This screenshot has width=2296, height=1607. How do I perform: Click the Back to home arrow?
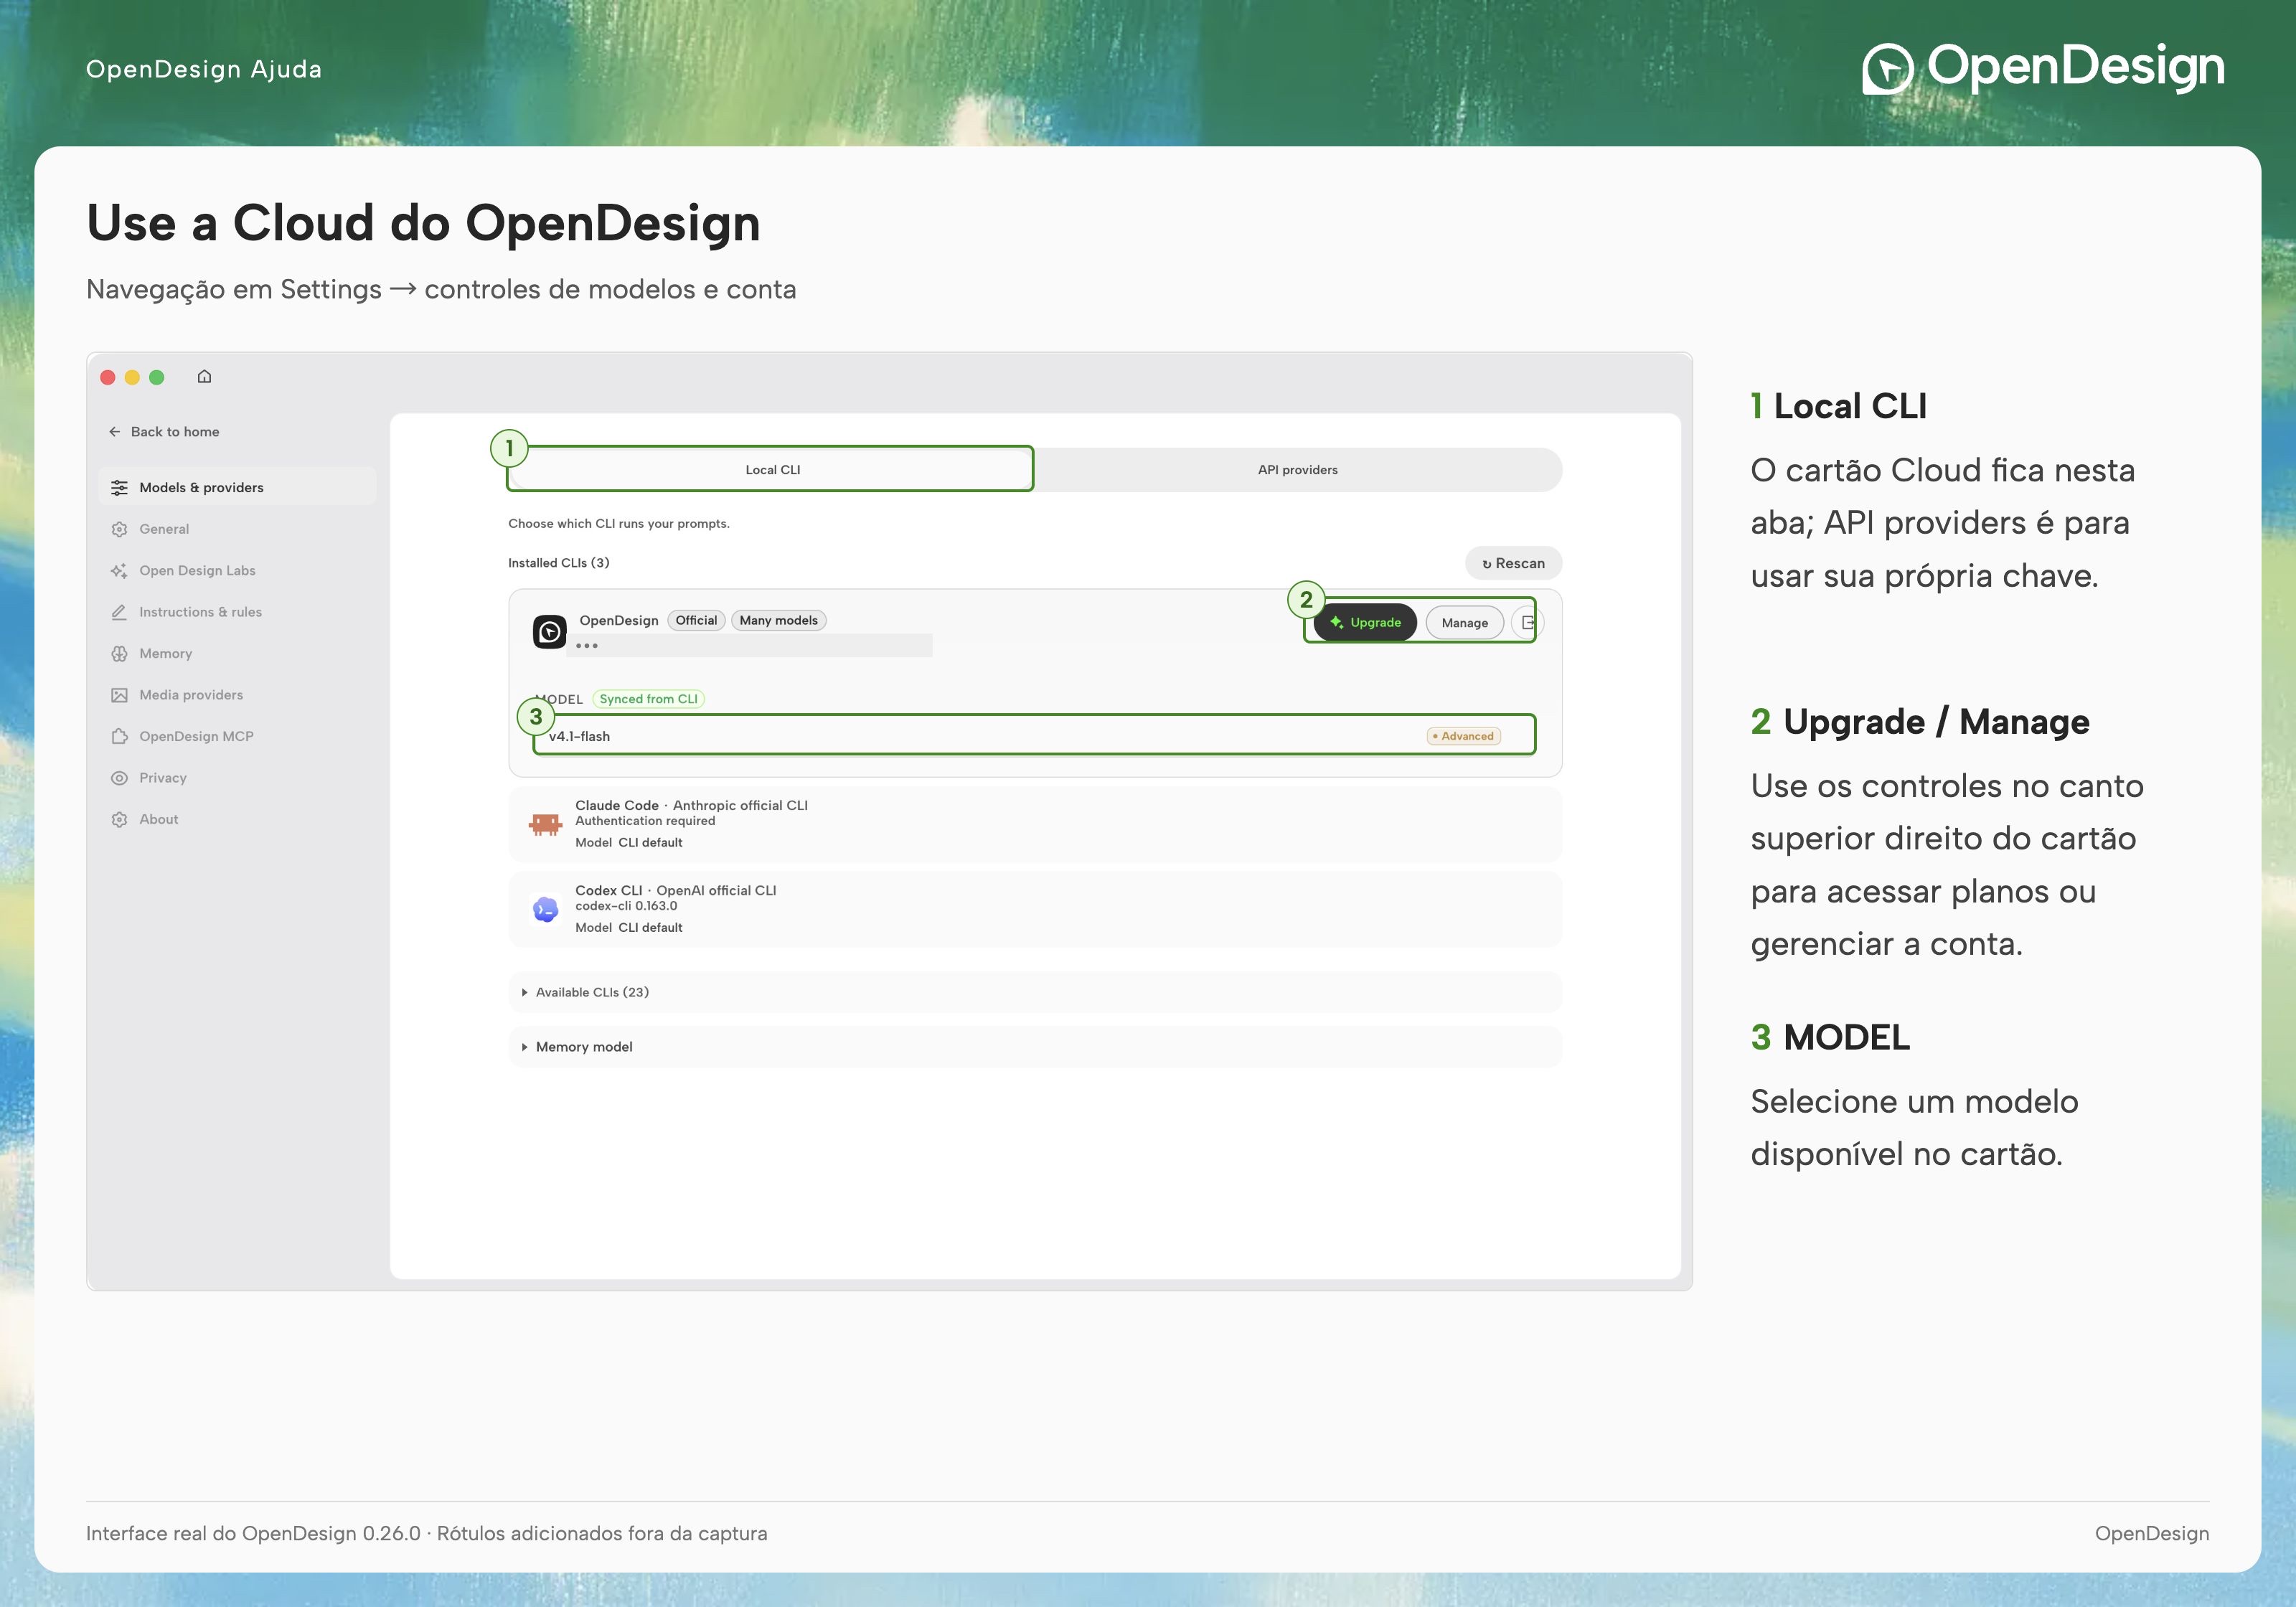click(x=115, y=432)
